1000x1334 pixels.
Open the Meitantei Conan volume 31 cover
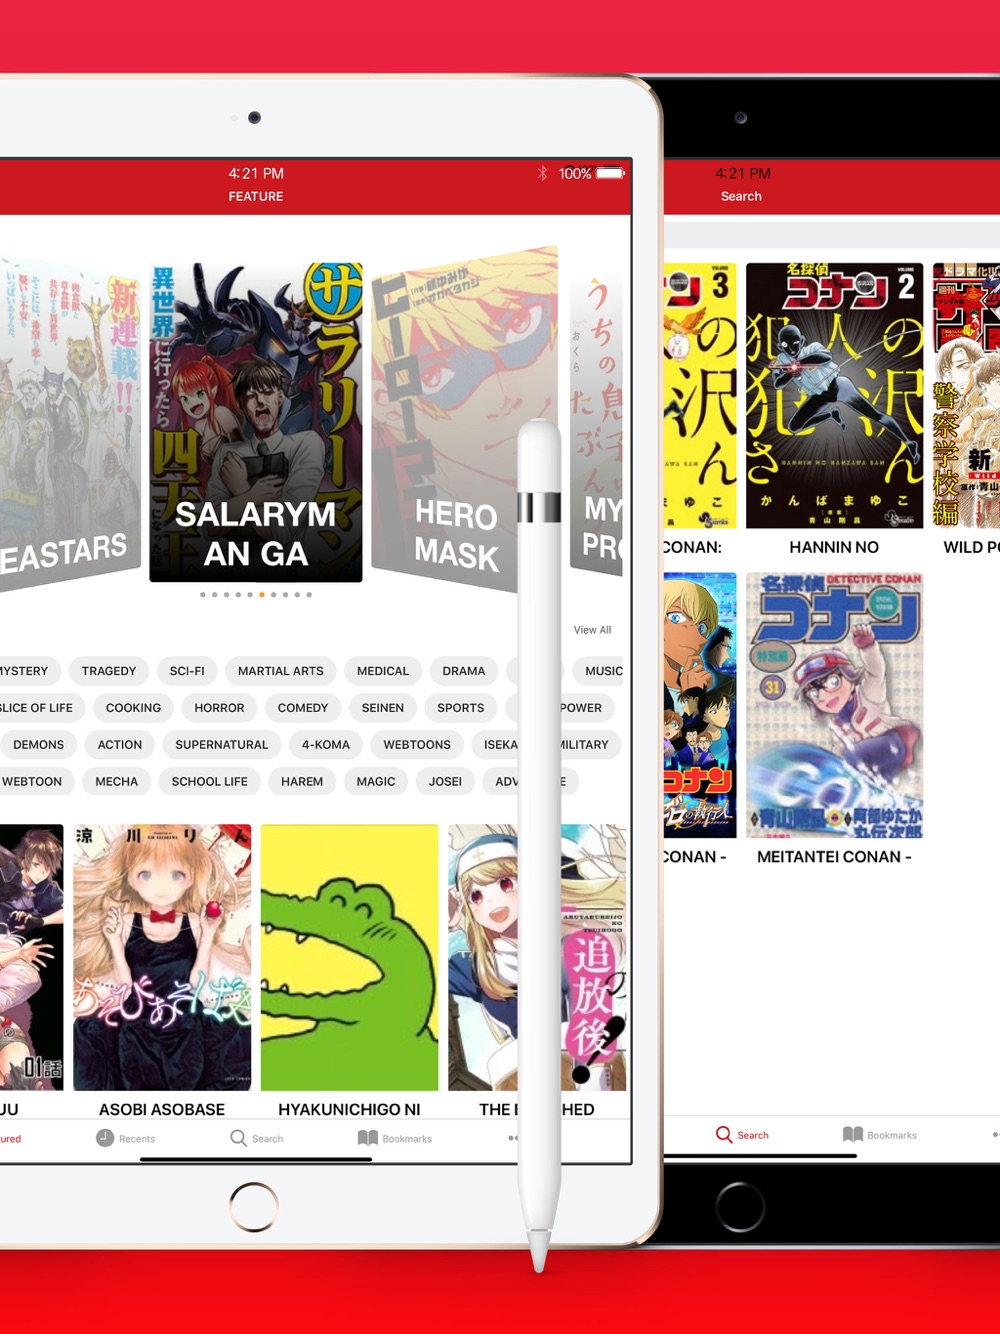click(834, 705)
